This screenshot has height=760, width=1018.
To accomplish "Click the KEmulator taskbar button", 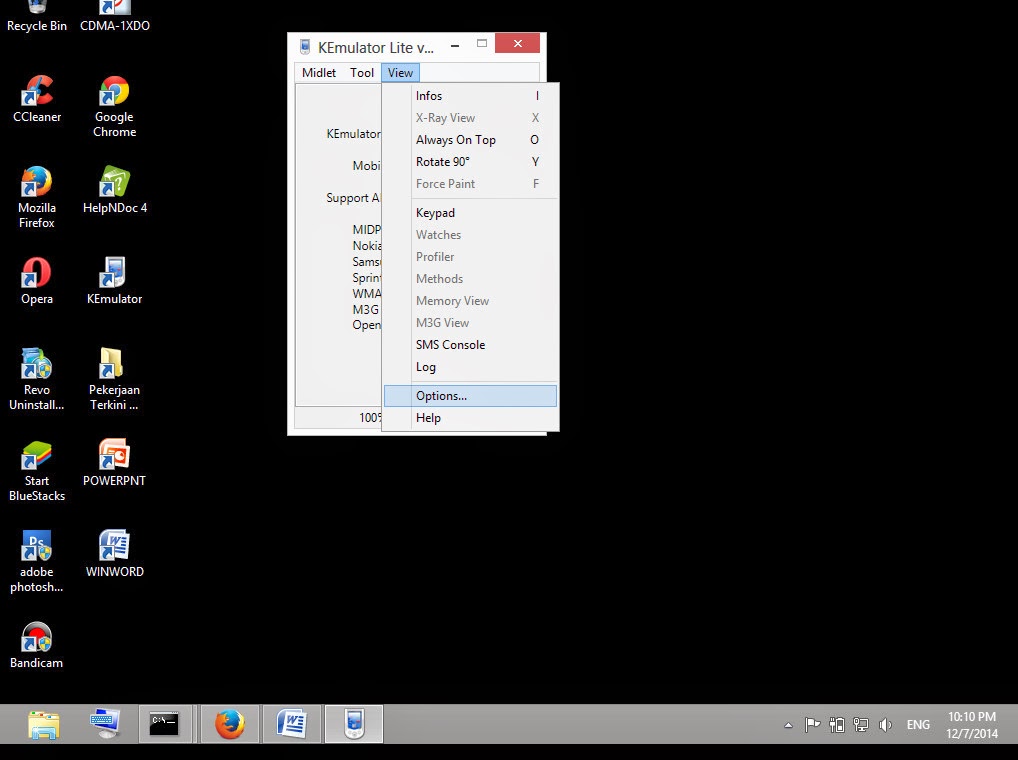I will click(354, 724).
